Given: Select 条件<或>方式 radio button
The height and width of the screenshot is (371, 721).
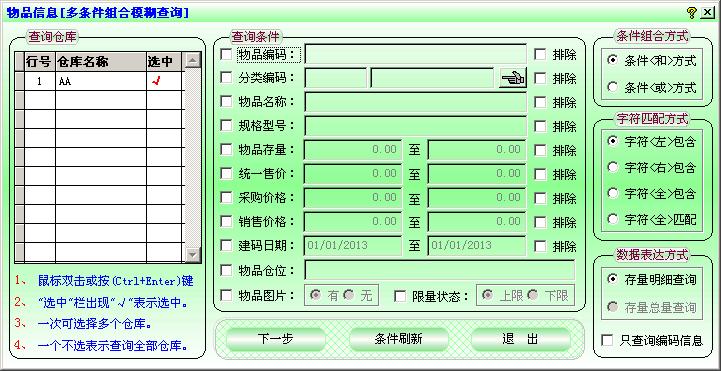Looking at the screenshot, I should coord(612,87).
